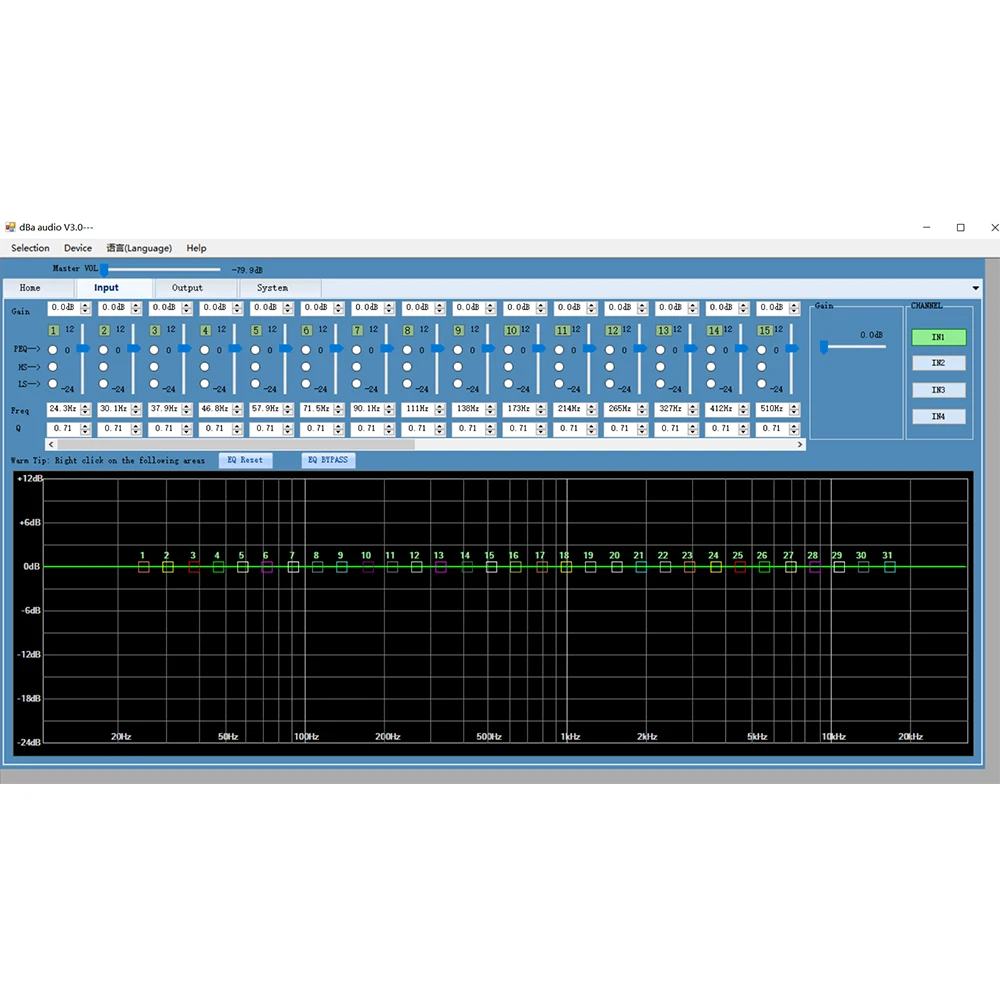Image resolution: width=1000 pixels, height=1000 pixels.
Task: Open the Device menu
Action: 78,248
